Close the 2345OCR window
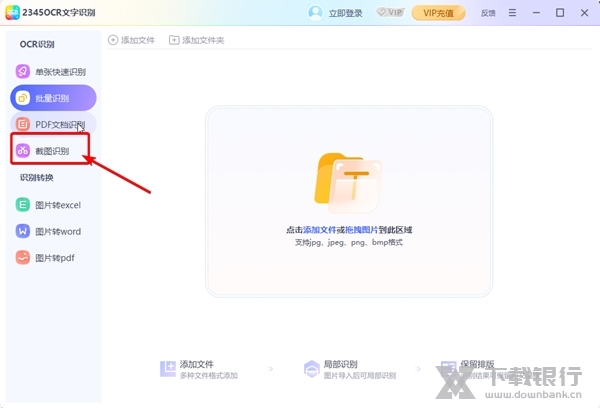Image resolution: width=600 pixels, height=408 pixels. [584, 13]
